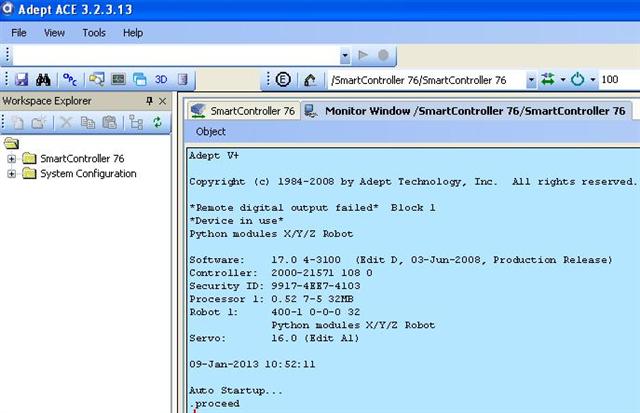Screen dimensions: 640x413
Task: Click the green refresh icon in Workspace Explorer
Action: click(x=157, y=122)
